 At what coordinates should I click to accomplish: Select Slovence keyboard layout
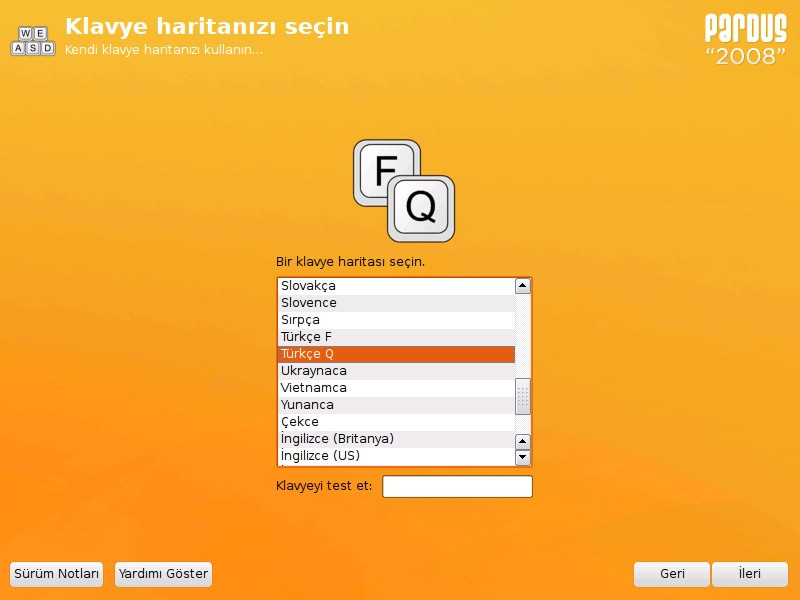396,303
